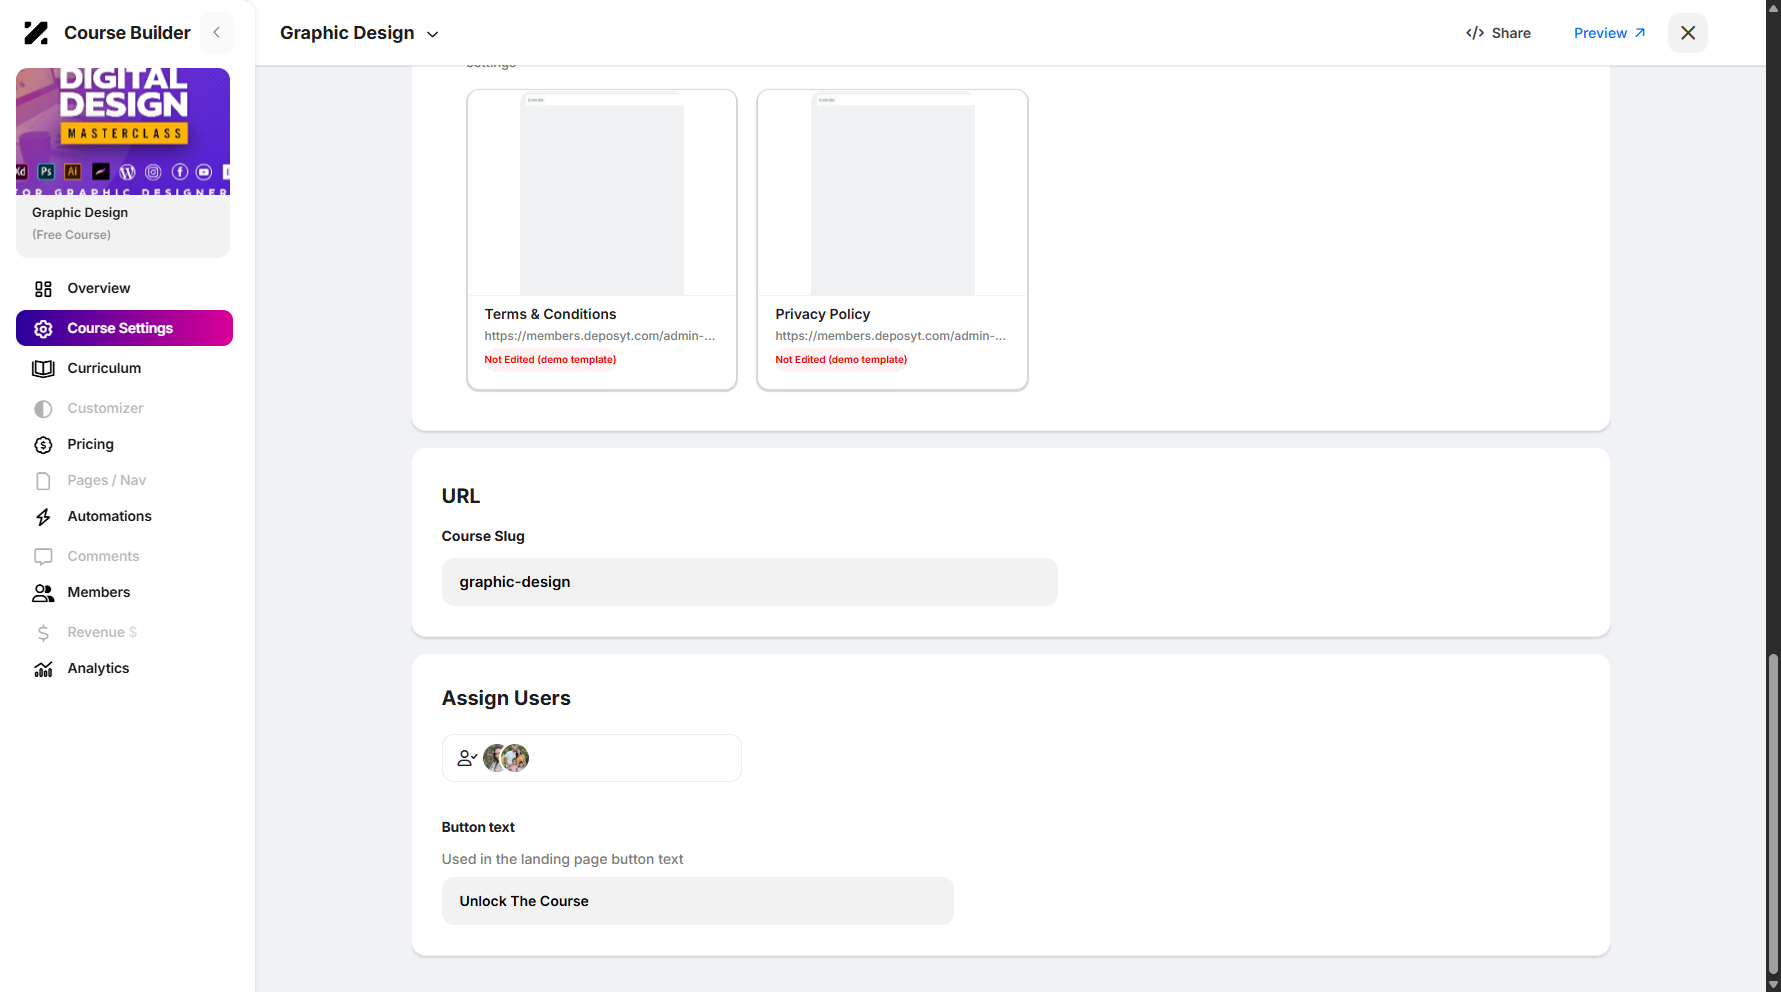
Task: Open the Terms & Conditions page card
Action: click(x=602, y=240)
